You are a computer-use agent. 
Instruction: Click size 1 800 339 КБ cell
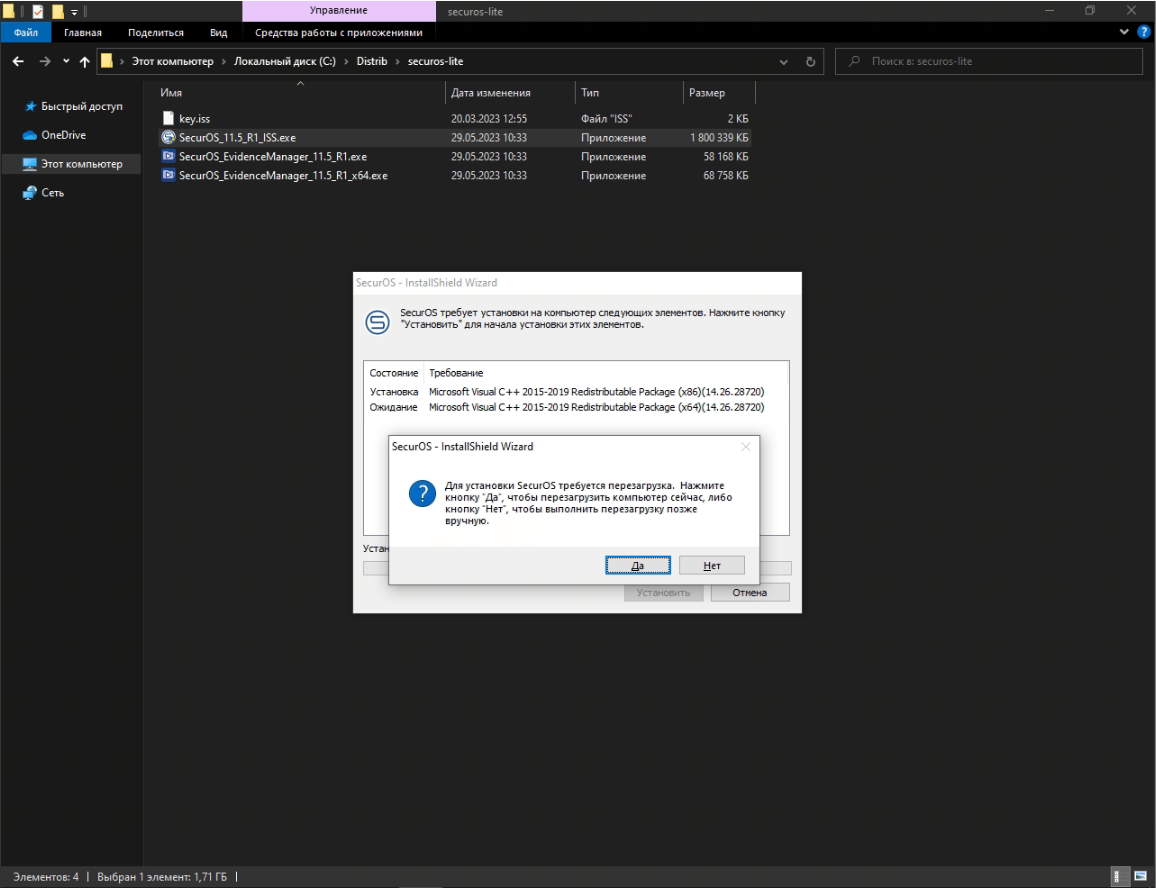719,138
